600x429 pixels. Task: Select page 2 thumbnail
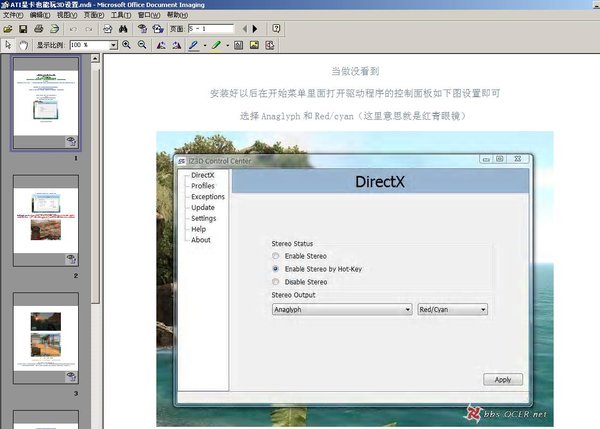click(x=46, y=221)
